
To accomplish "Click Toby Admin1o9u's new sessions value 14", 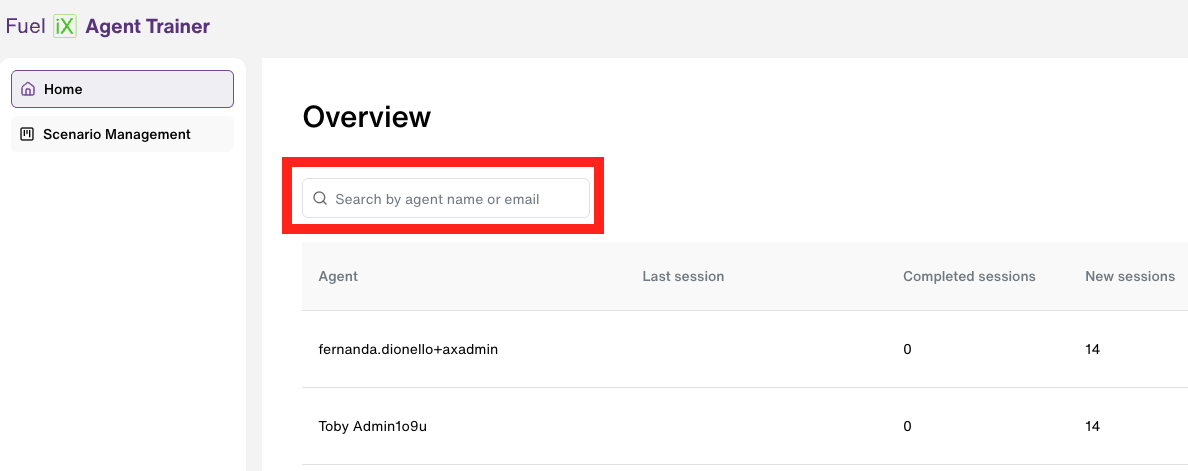I will click(x=1093, y=426).
